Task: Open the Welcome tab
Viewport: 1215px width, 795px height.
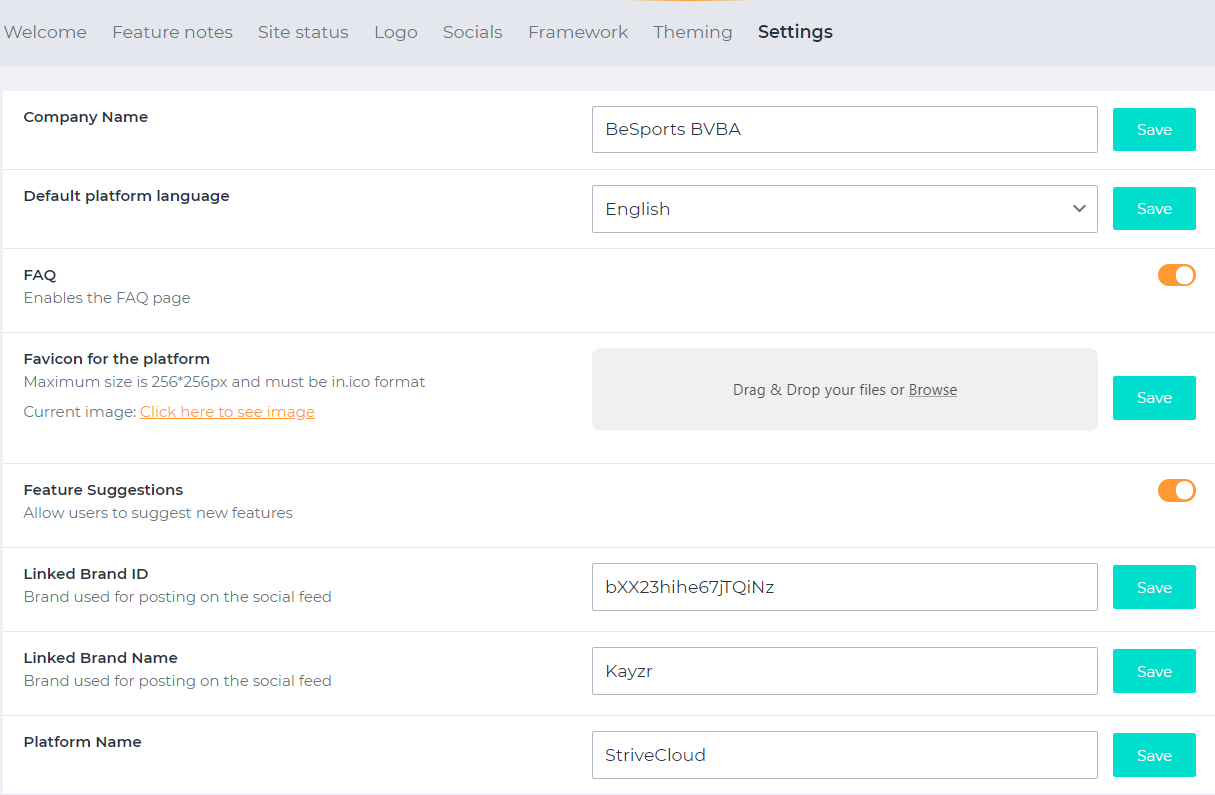Action: pos(45,32)
